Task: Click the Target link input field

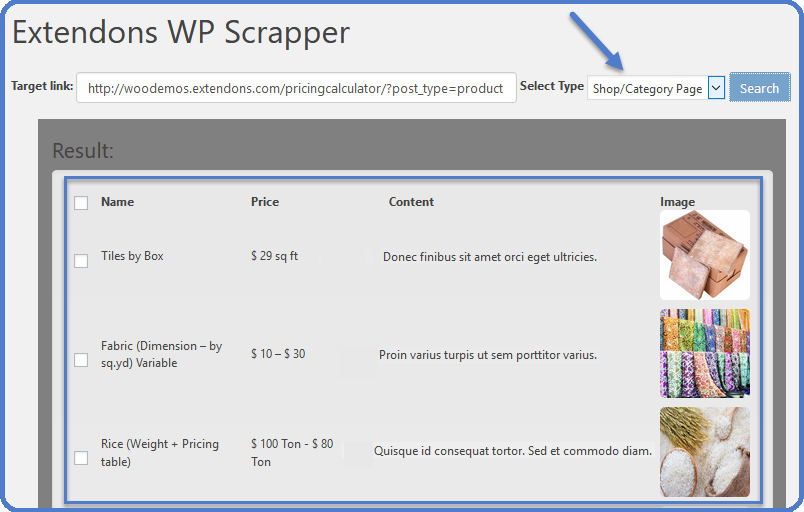Action: (x=296, y=88)
